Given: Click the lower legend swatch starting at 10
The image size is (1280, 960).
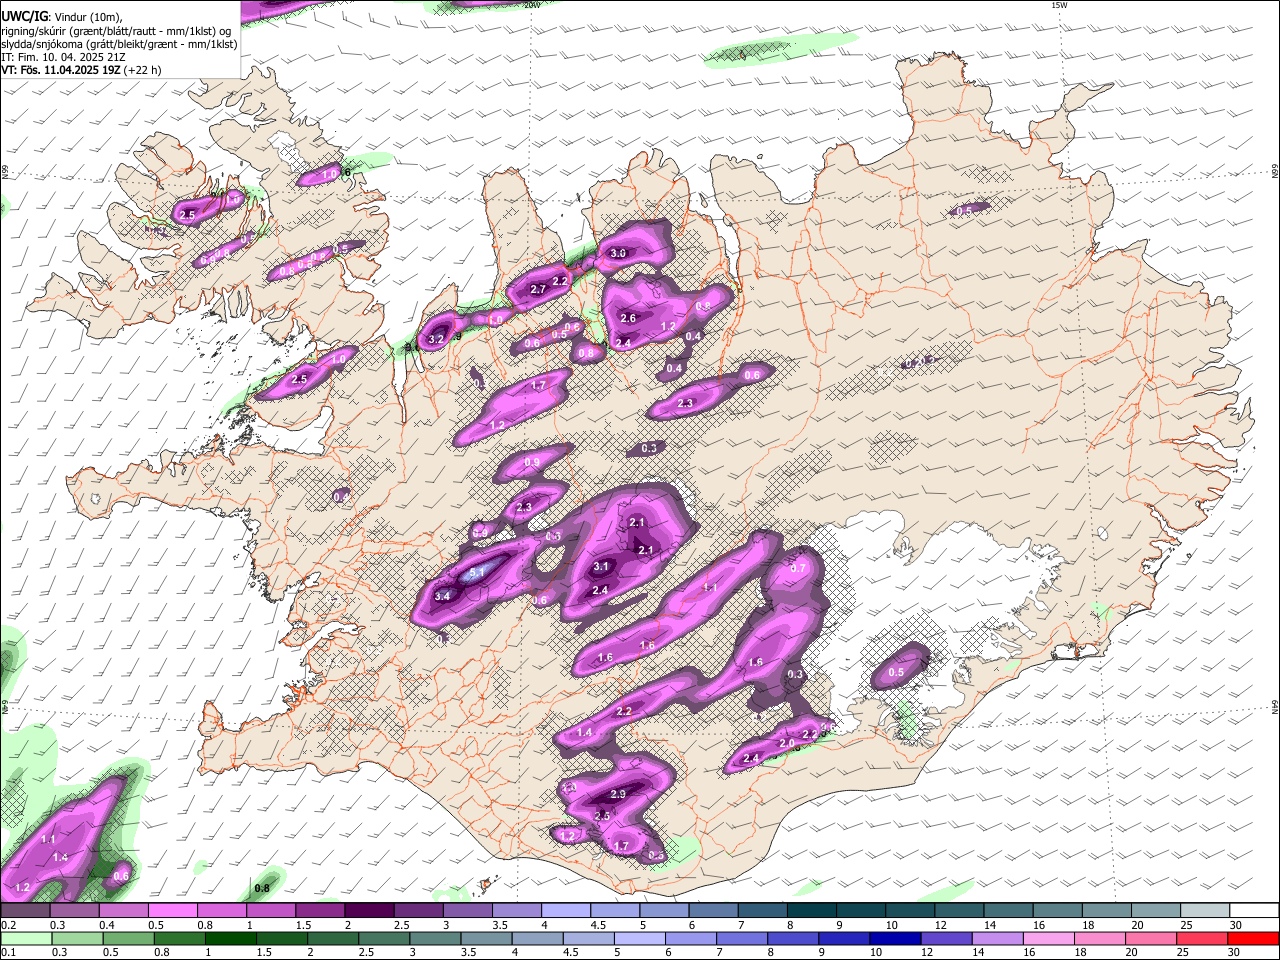Looking at the screenshot, I should [x=894, y=938].
